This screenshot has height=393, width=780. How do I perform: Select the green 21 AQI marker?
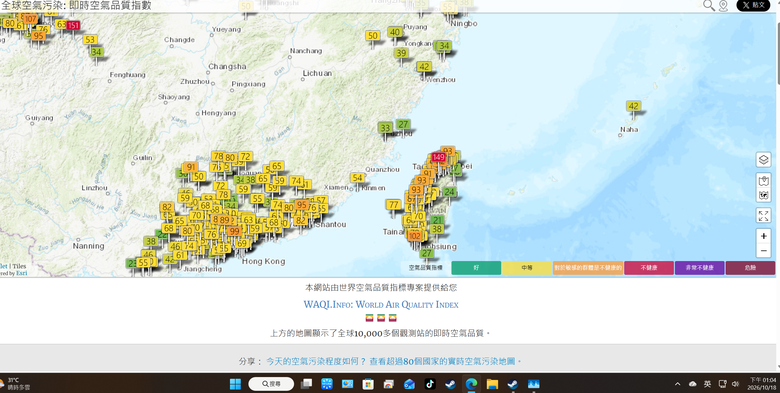click(x=437, y=220)
